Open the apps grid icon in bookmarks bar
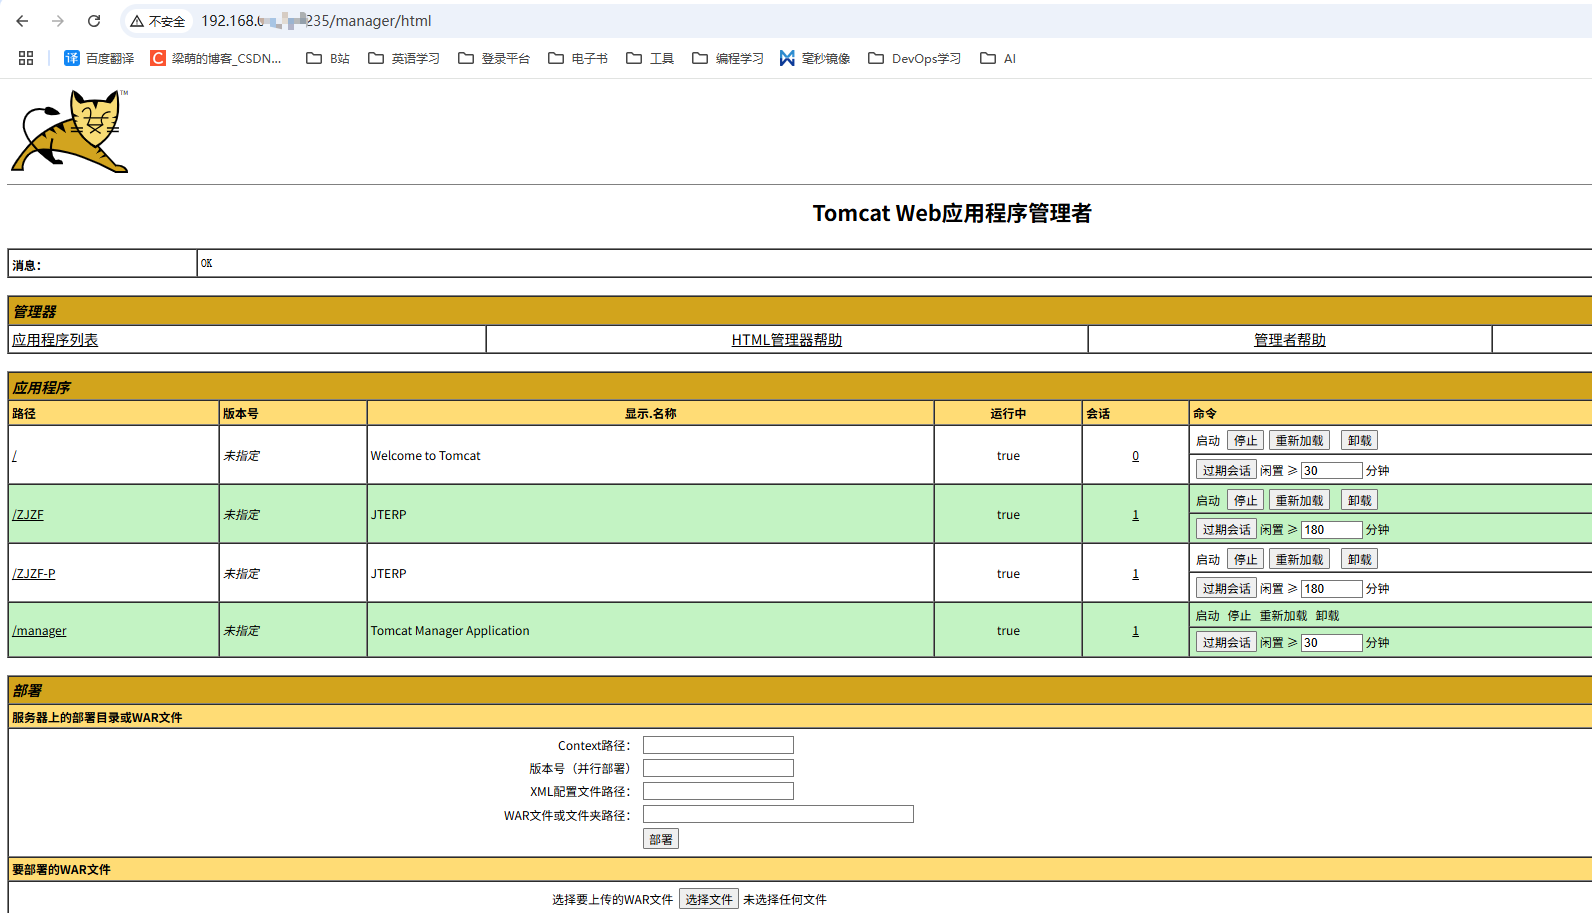The height and width of the screenshot is (913, 1592). (x=26, y=58)
